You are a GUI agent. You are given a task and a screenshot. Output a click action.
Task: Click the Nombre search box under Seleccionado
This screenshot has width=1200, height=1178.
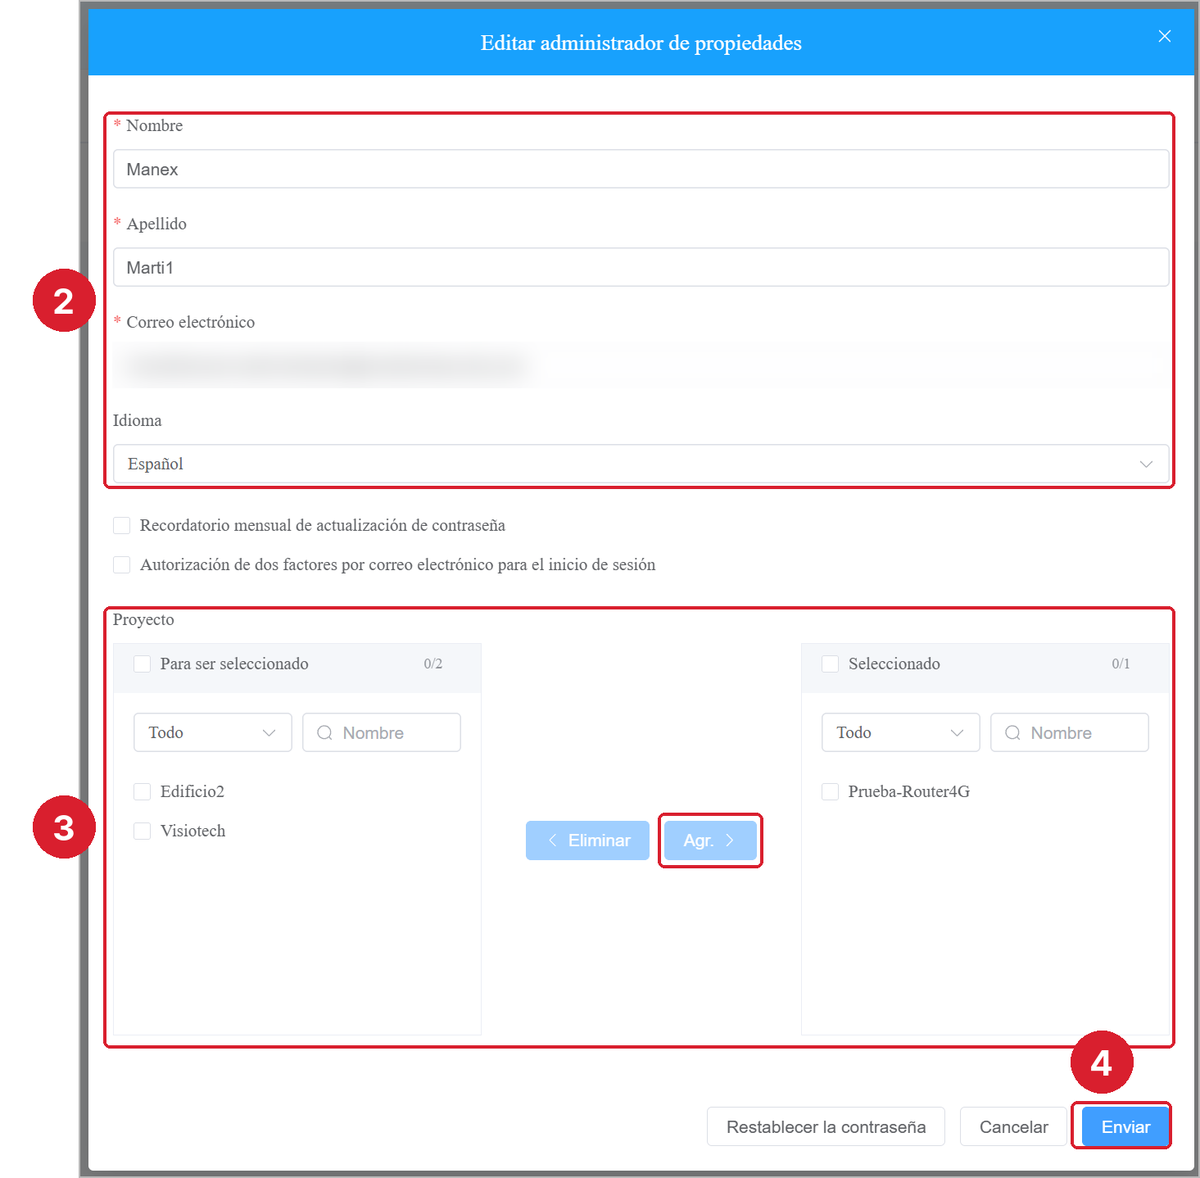pos(1070,733)
